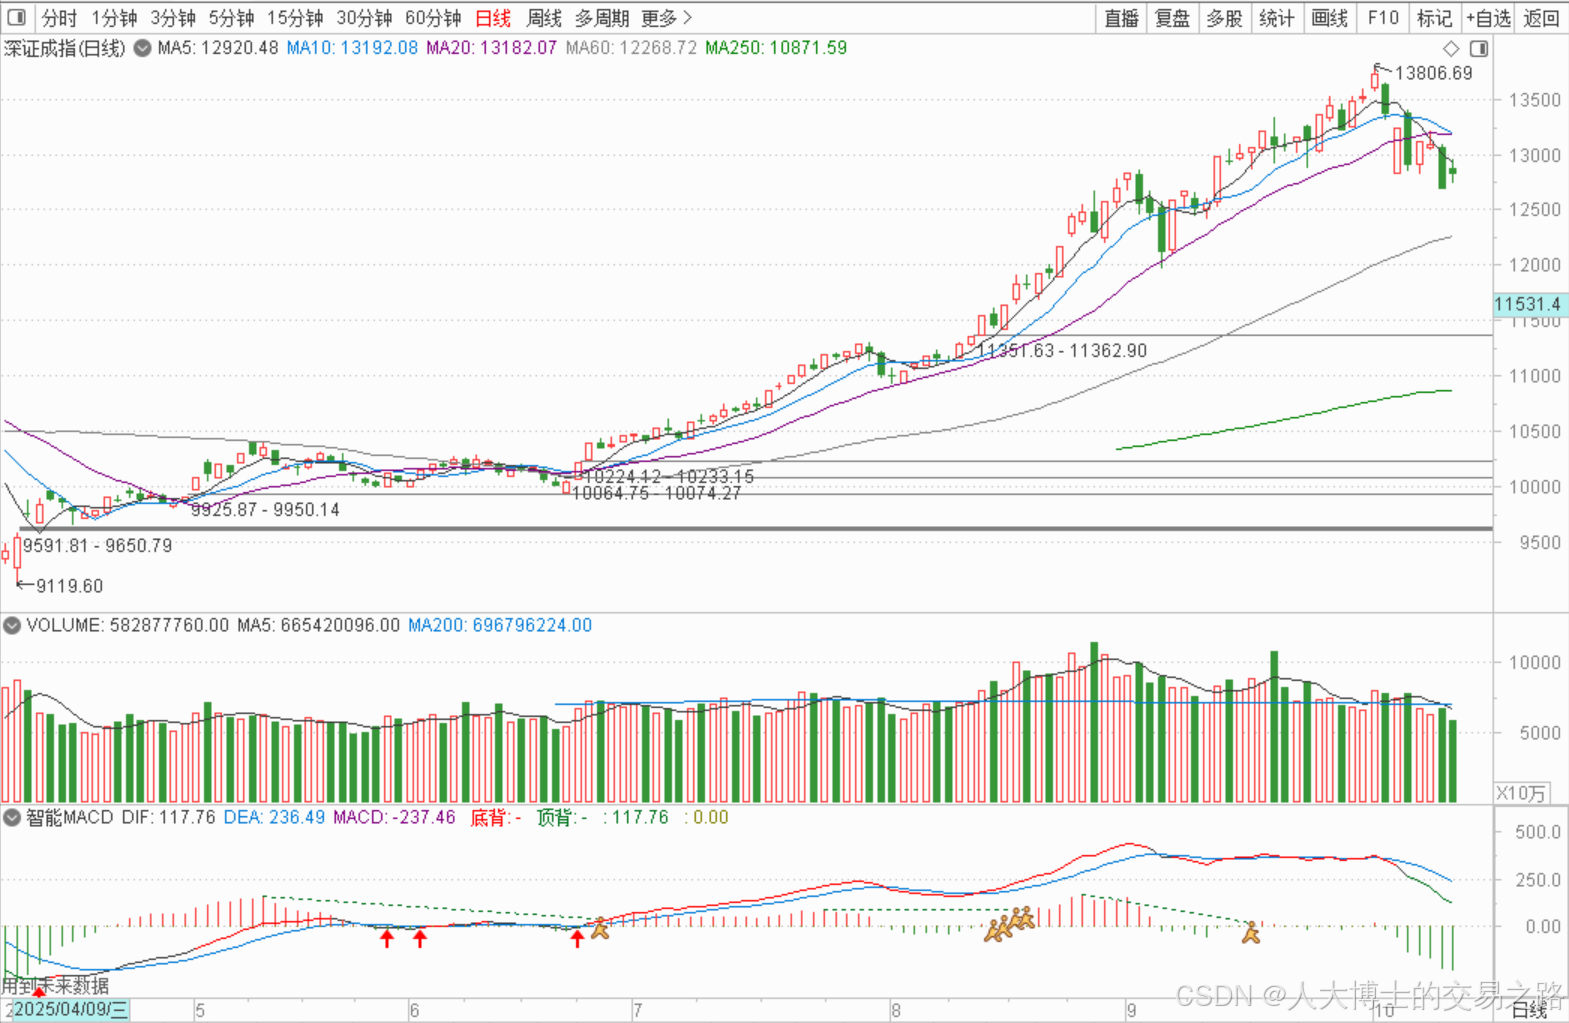1569x1023 pixels.
Task: Click the diamond icon above price axis
Action: (x=1451, y=48)
